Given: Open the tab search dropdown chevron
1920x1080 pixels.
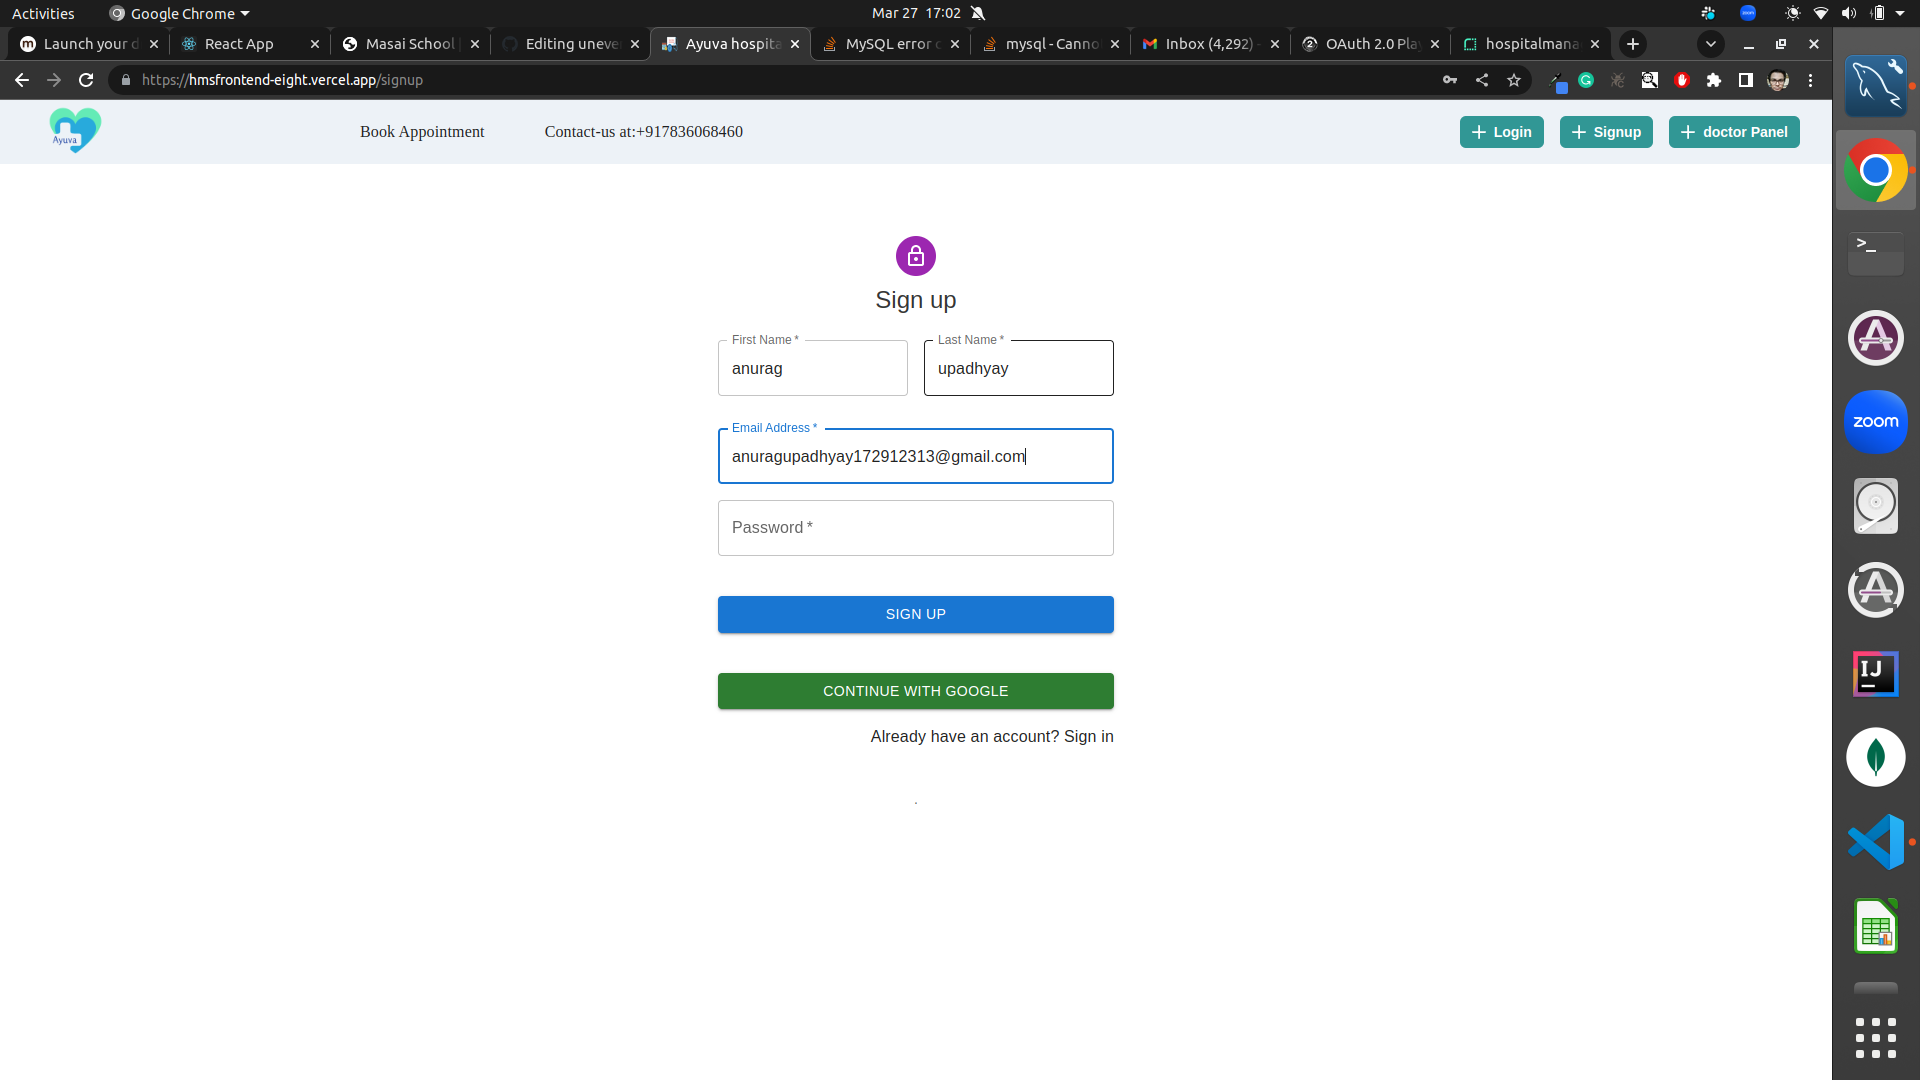Looking at the screenshot, I should coord(1711,44).
